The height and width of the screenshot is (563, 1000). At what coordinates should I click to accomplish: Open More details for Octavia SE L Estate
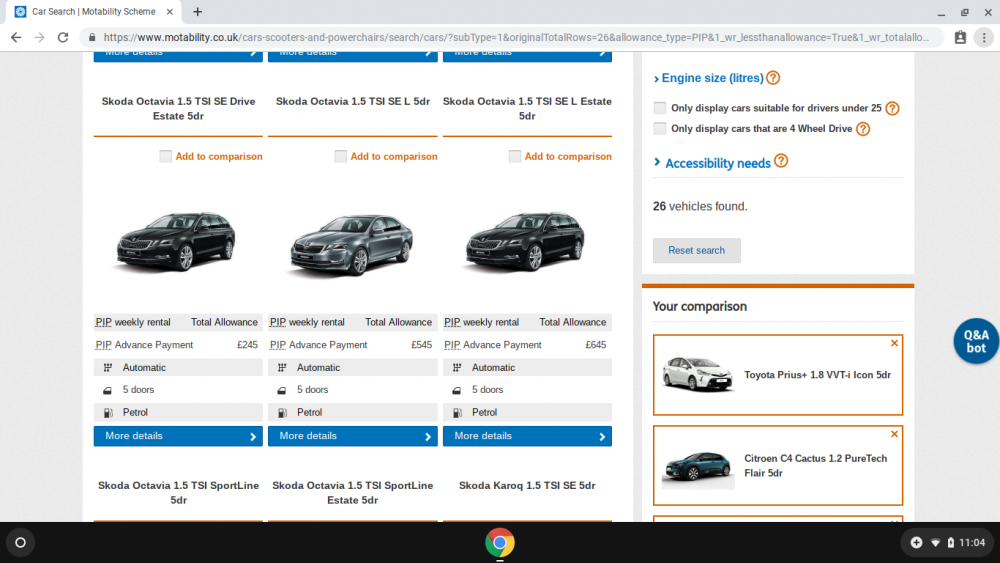(527, 436)
